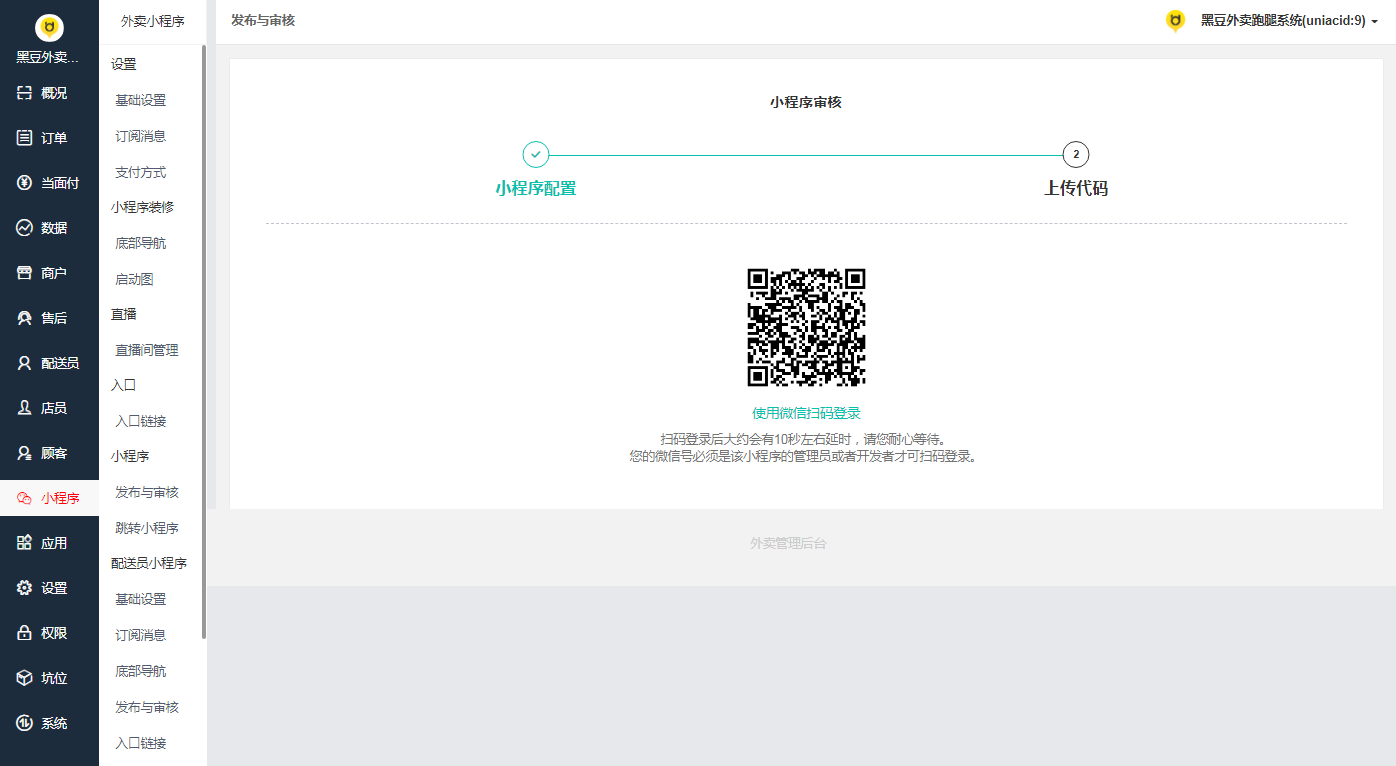Click the 外卖管理后台 footer text

pyautogui.click(x=788, y=543)
